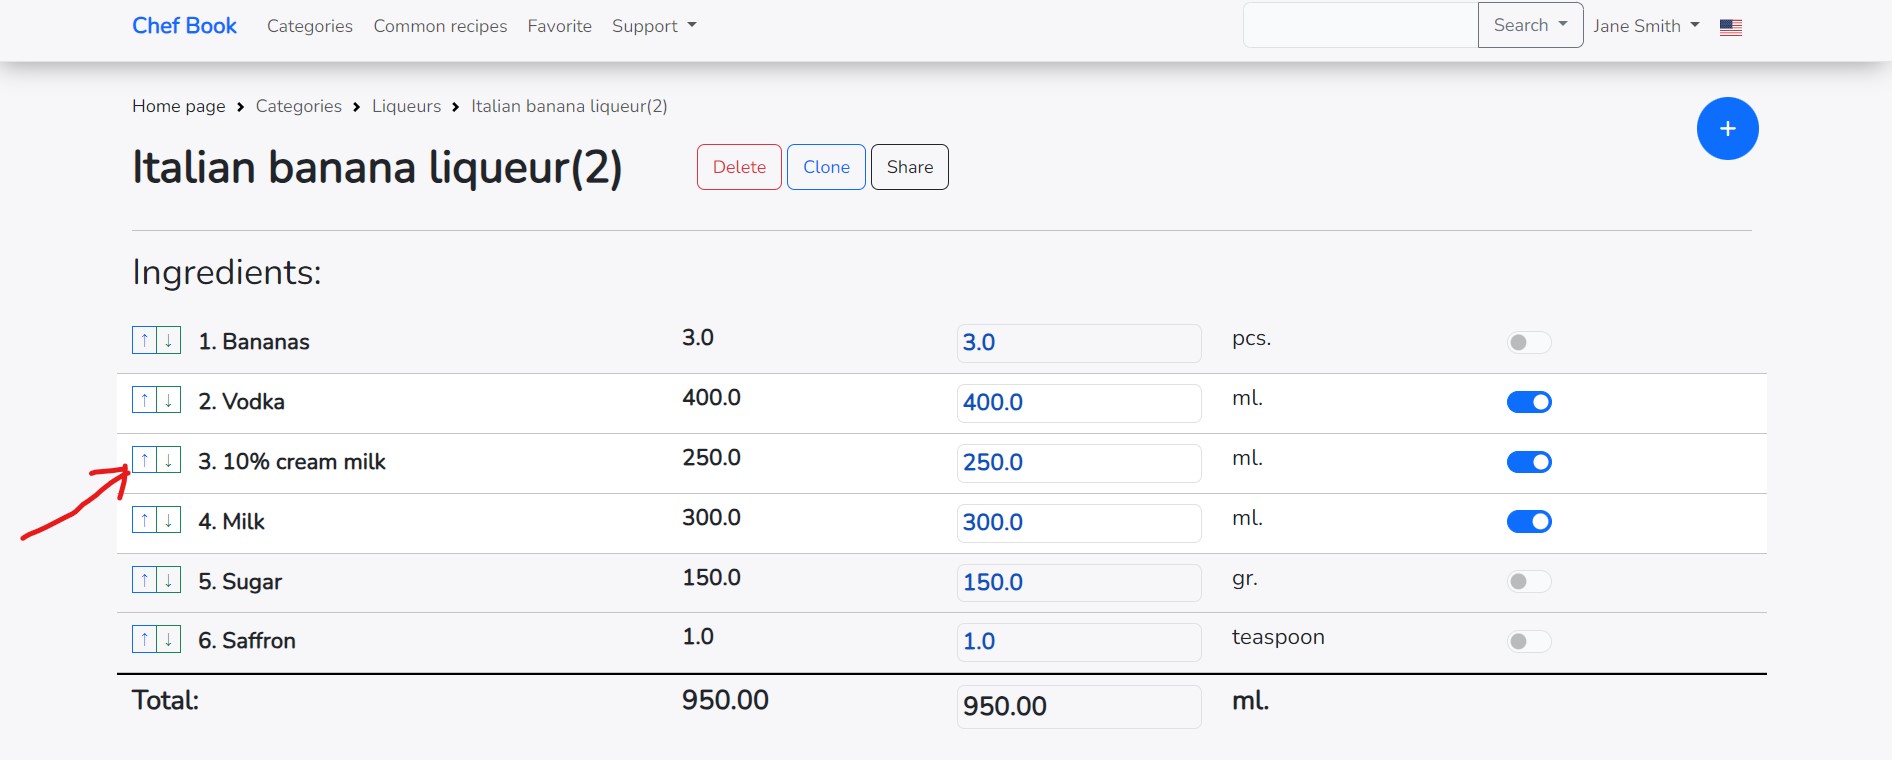Move Saffron ingredient up

coord(144,640)
